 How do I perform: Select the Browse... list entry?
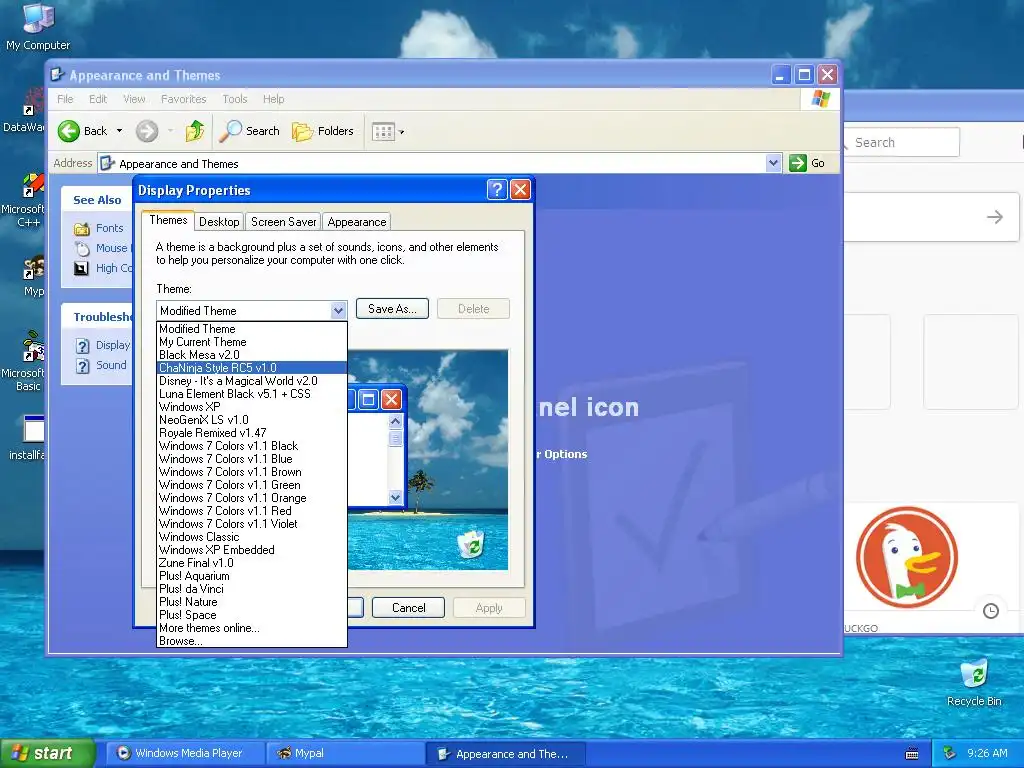(x=252, y=641)
